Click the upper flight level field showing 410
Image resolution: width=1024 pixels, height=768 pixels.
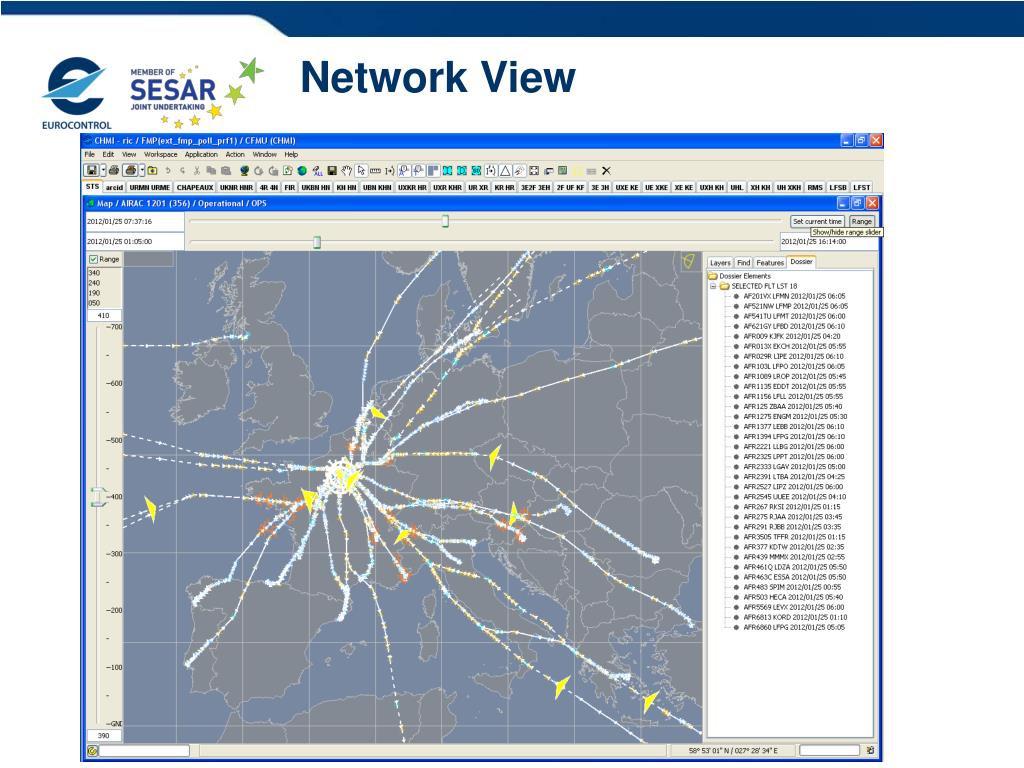coord(104,315)
